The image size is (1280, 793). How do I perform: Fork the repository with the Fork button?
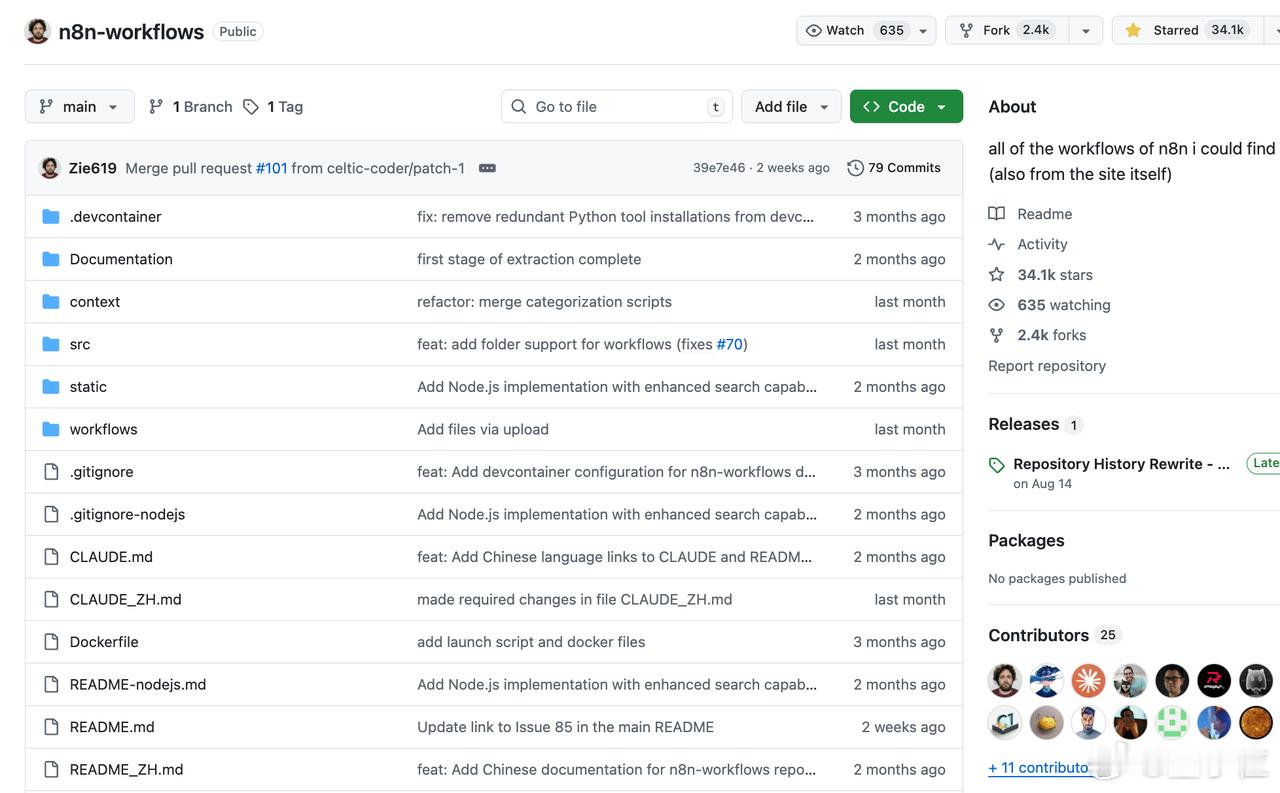1006,30
